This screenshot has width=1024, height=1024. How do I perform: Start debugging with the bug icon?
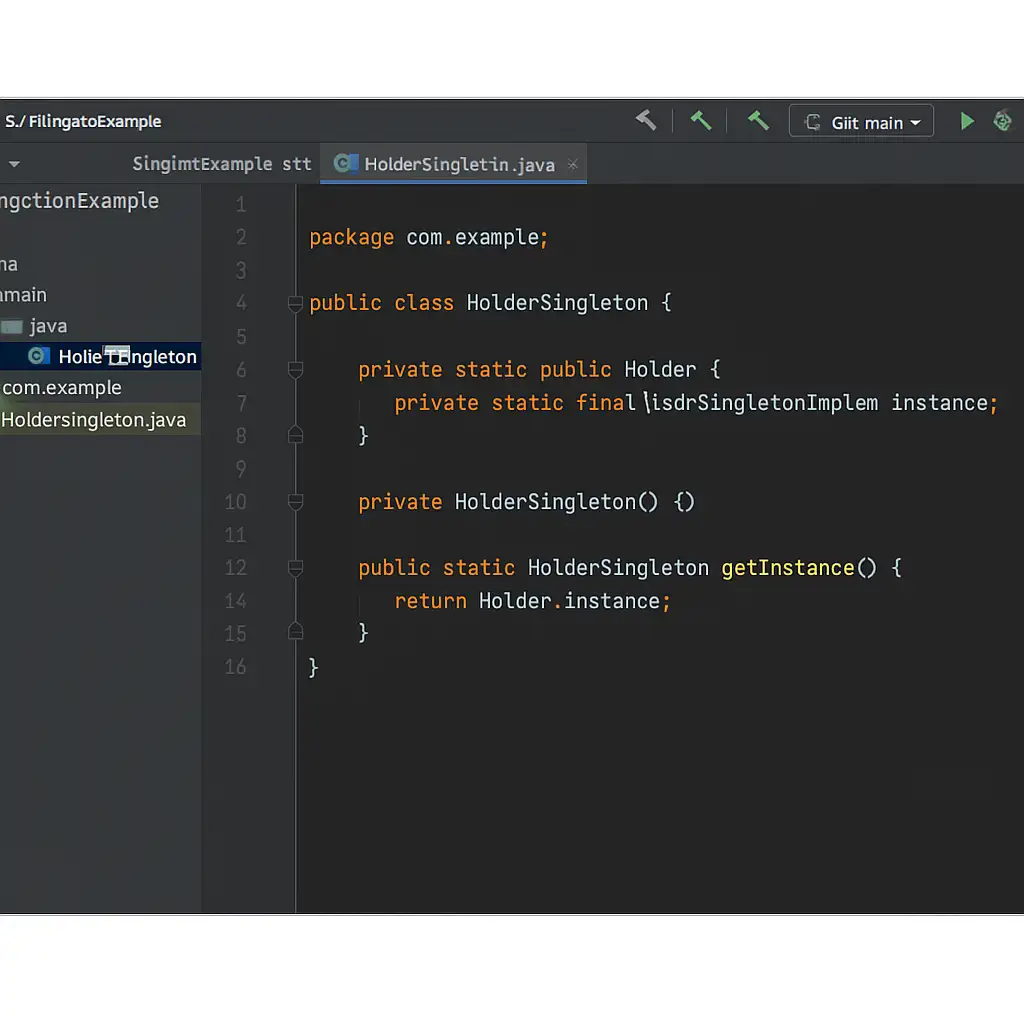coord(1002,121)
